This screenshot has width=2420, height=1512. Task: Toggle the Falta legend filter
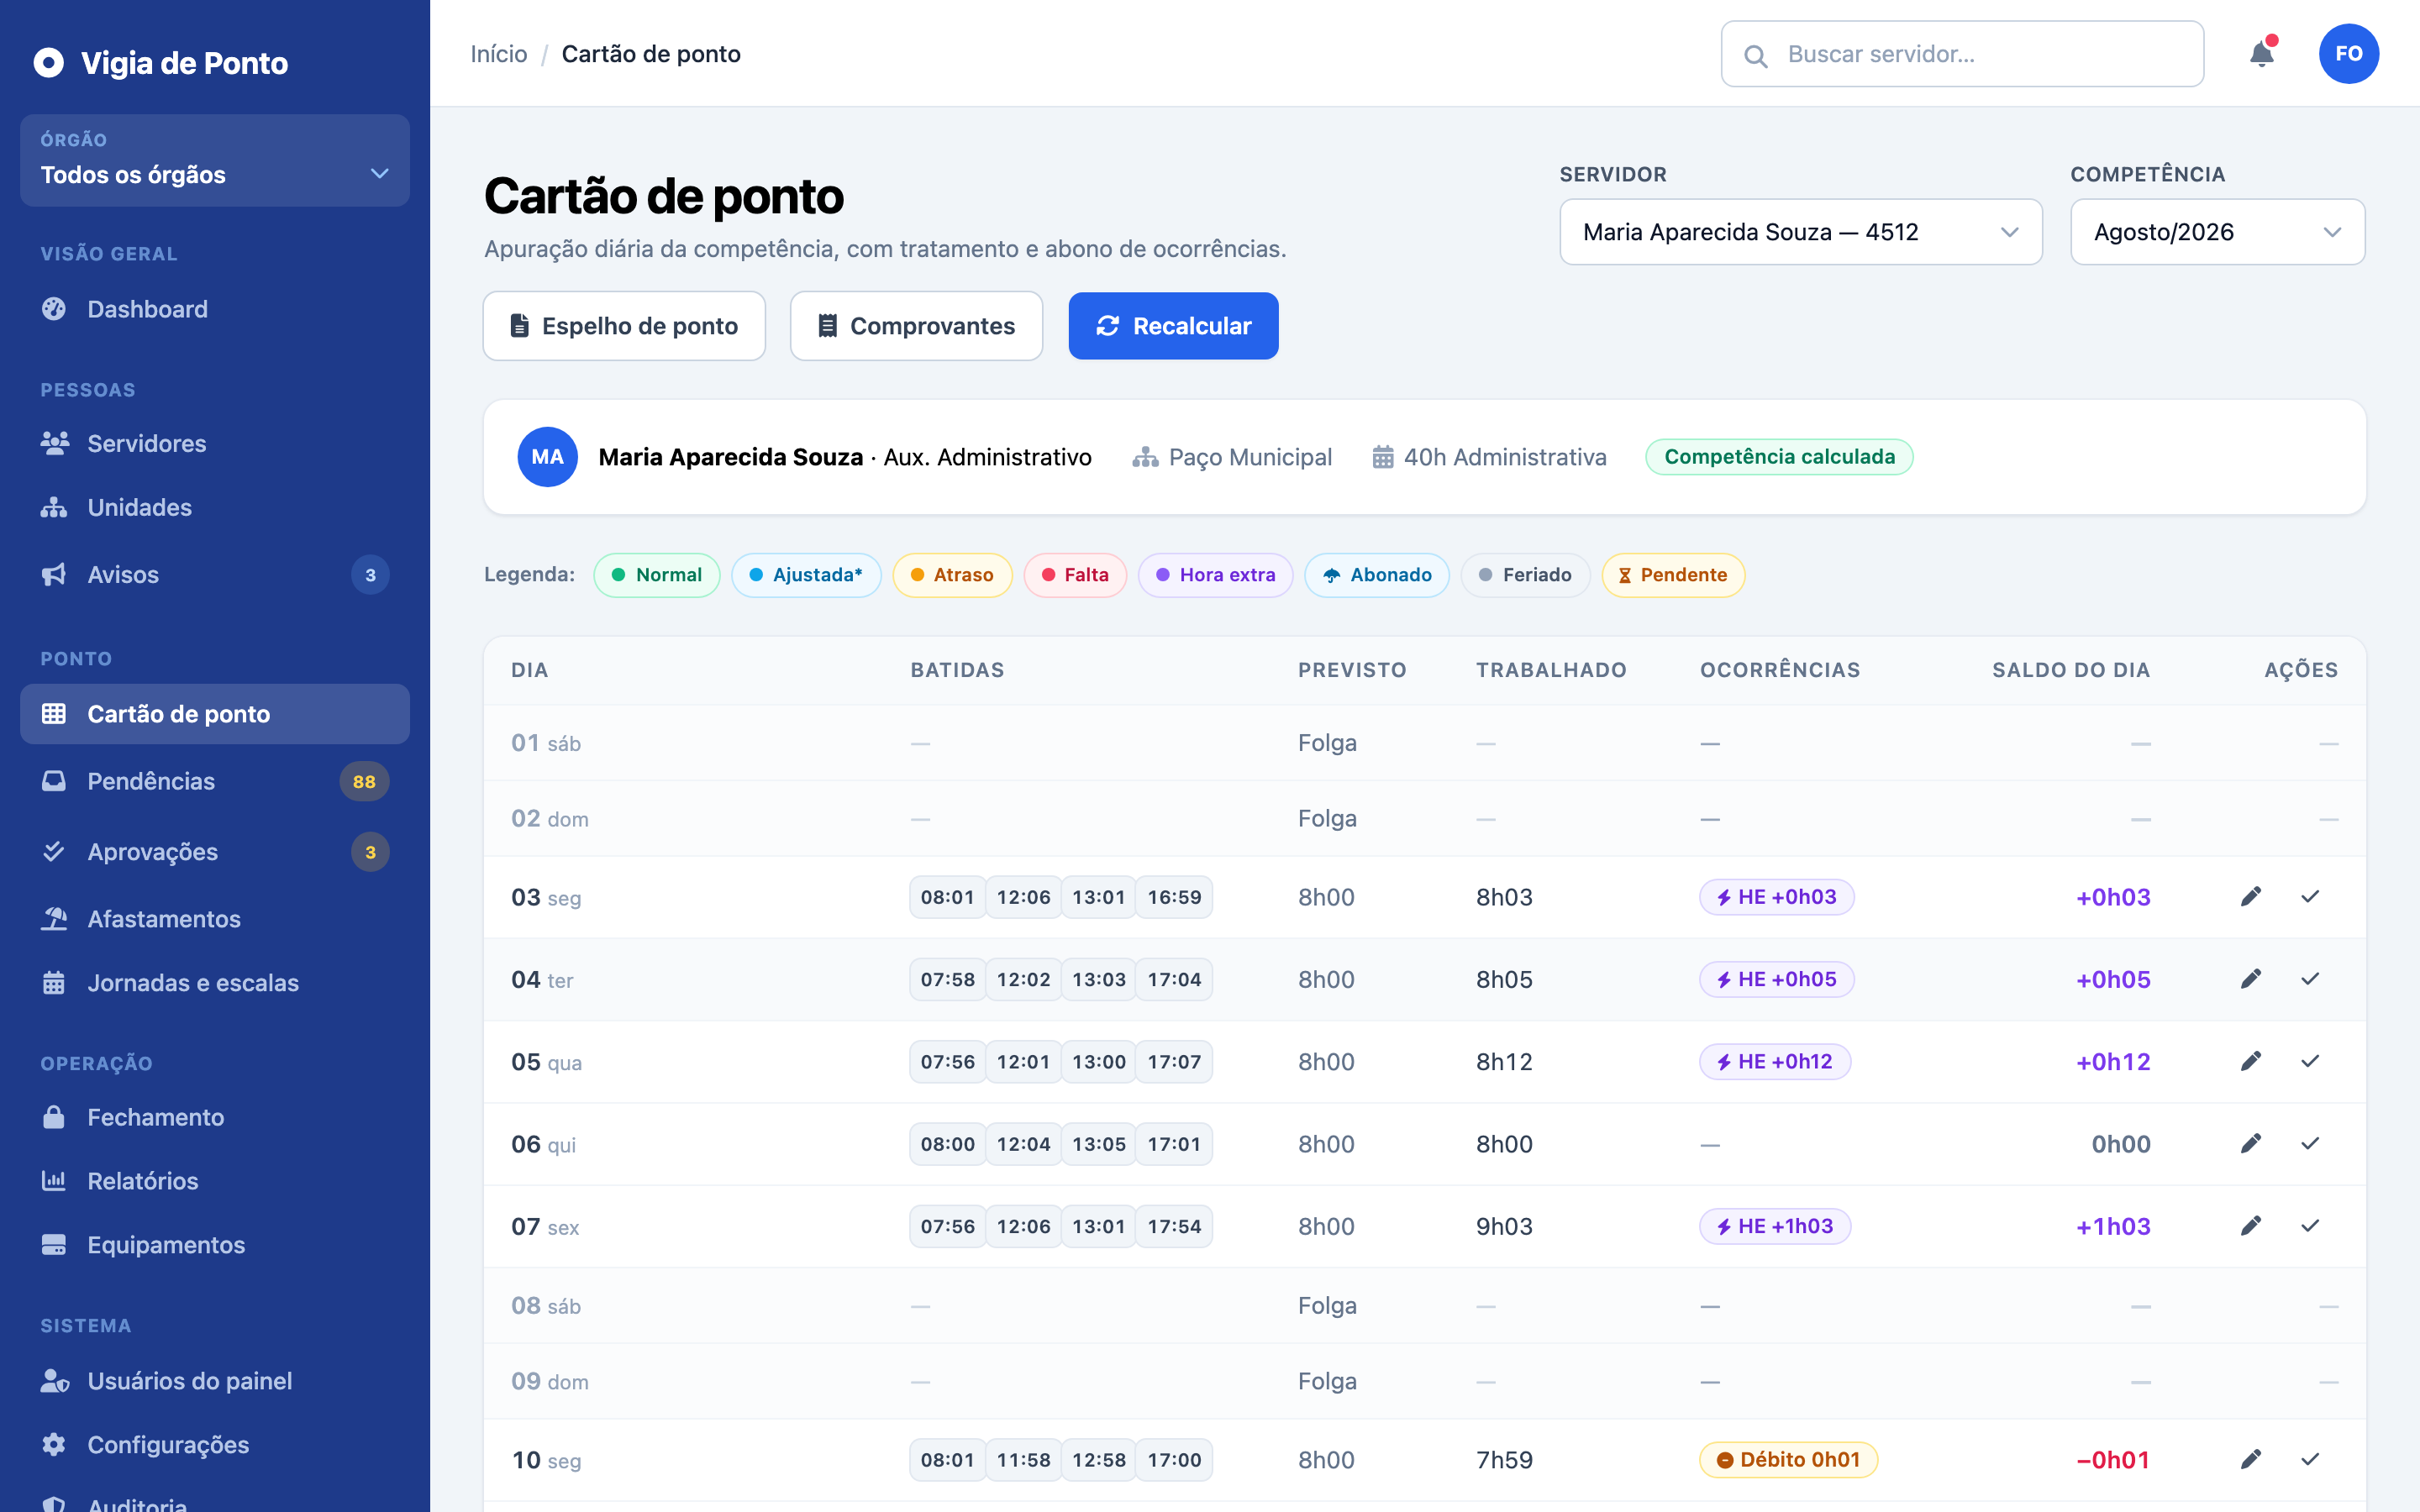1075,575
